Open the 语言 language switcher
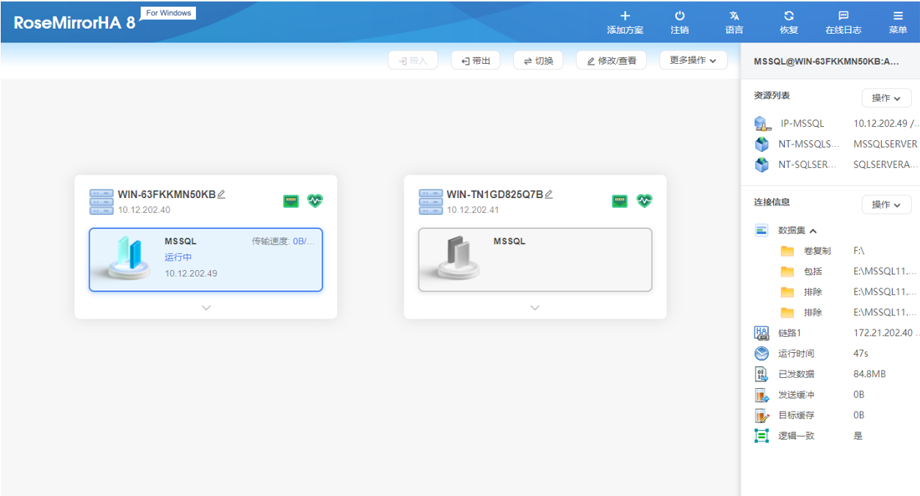 pos(735,16)
